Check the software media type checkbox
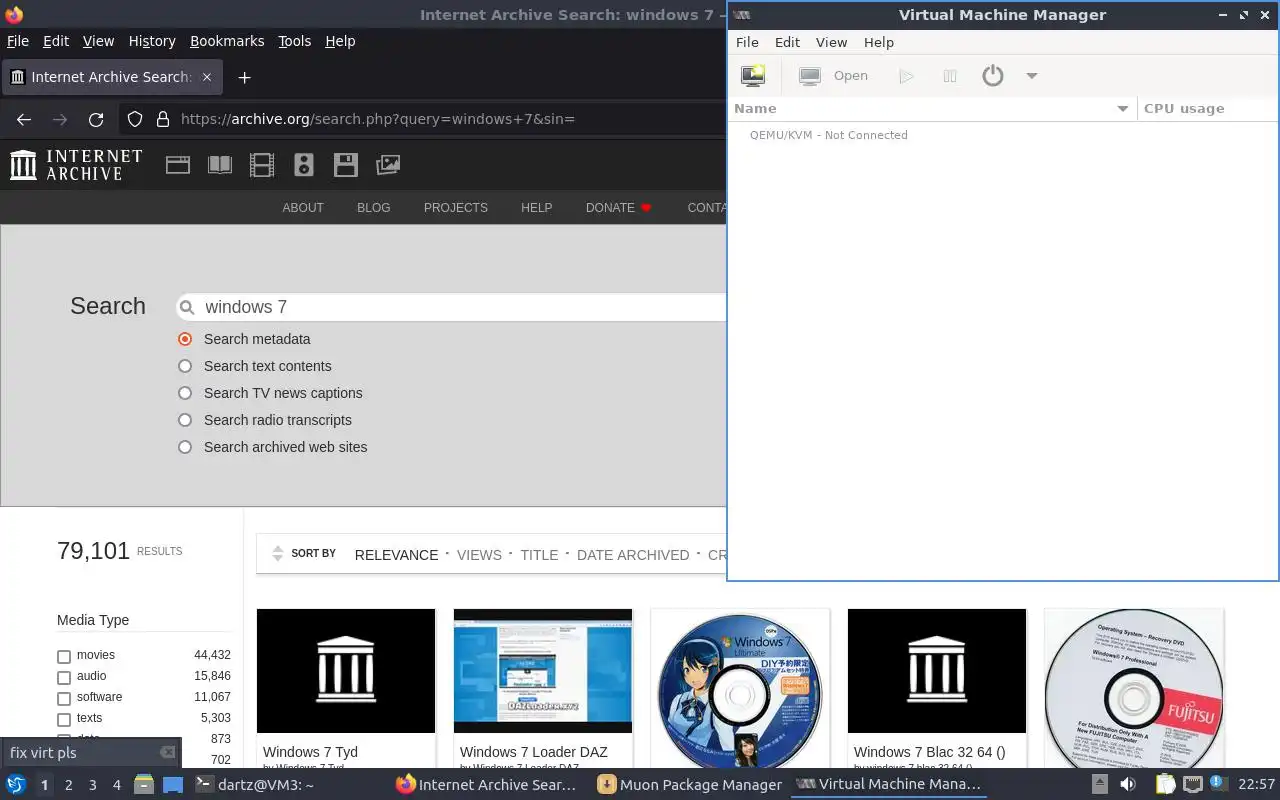Image resolution: width=1280 pixels, height=800 pixels. (64, 699)
